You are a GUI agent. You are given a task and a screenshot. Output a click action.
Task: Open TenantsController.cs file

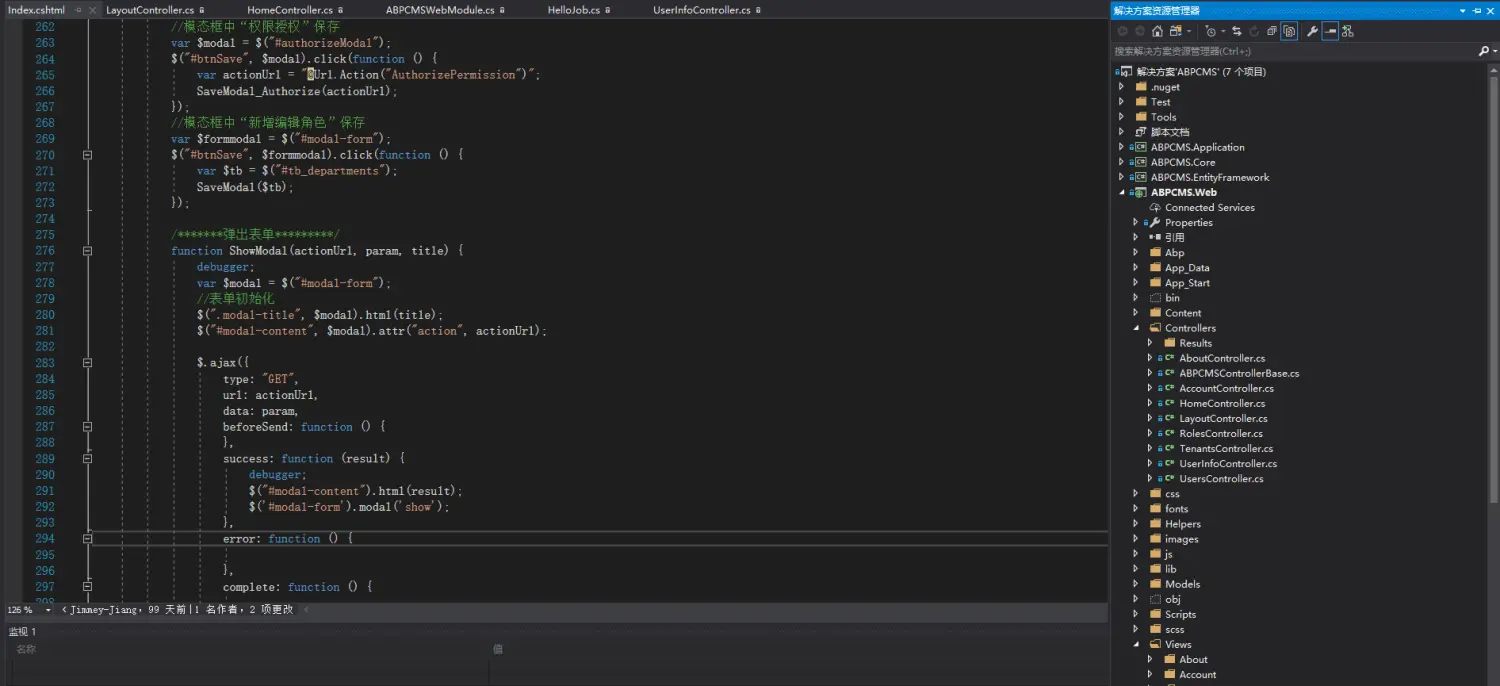click(x=1226, y=449)
